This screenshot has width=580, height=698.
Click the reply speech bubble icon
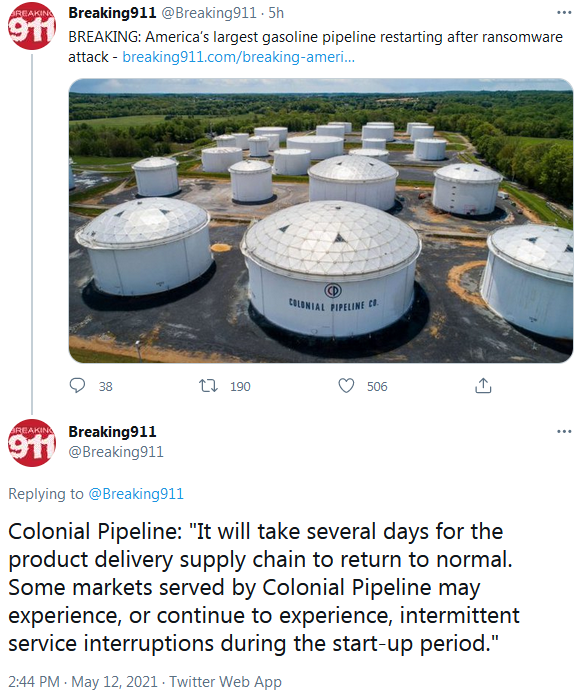tap(77, 386)
